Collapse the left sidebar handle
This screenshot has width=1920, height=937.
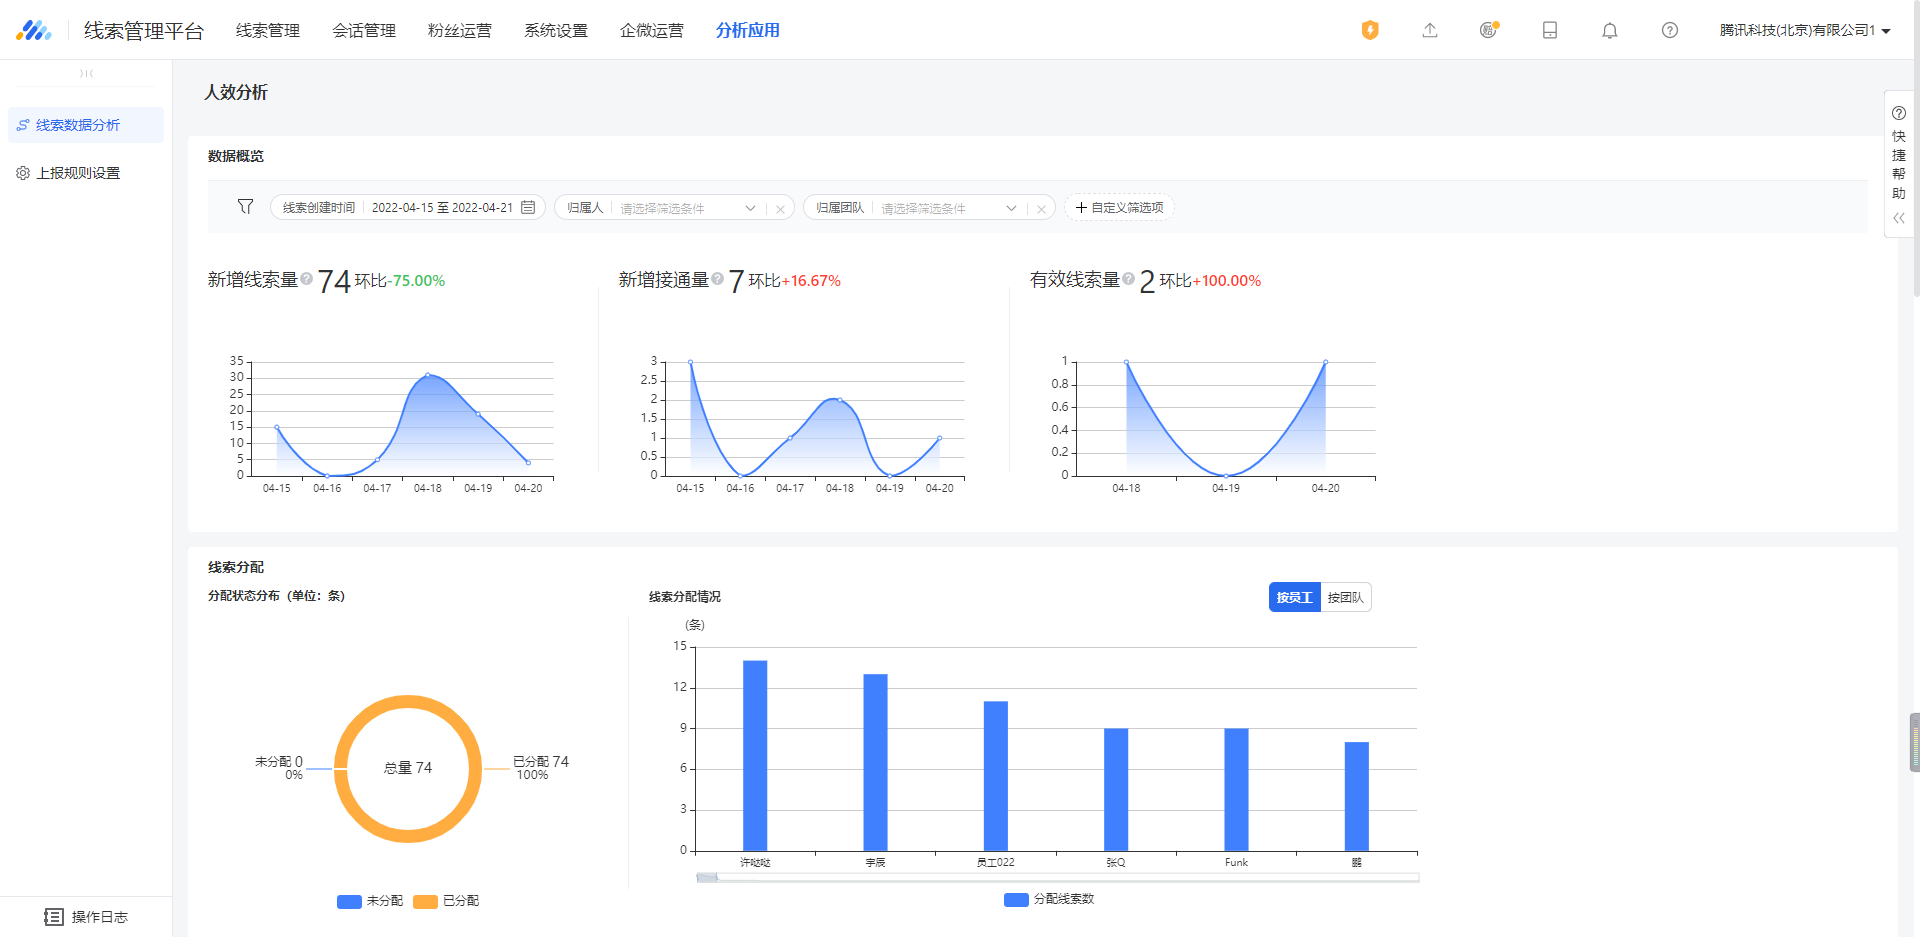click(x=86, y=73)
